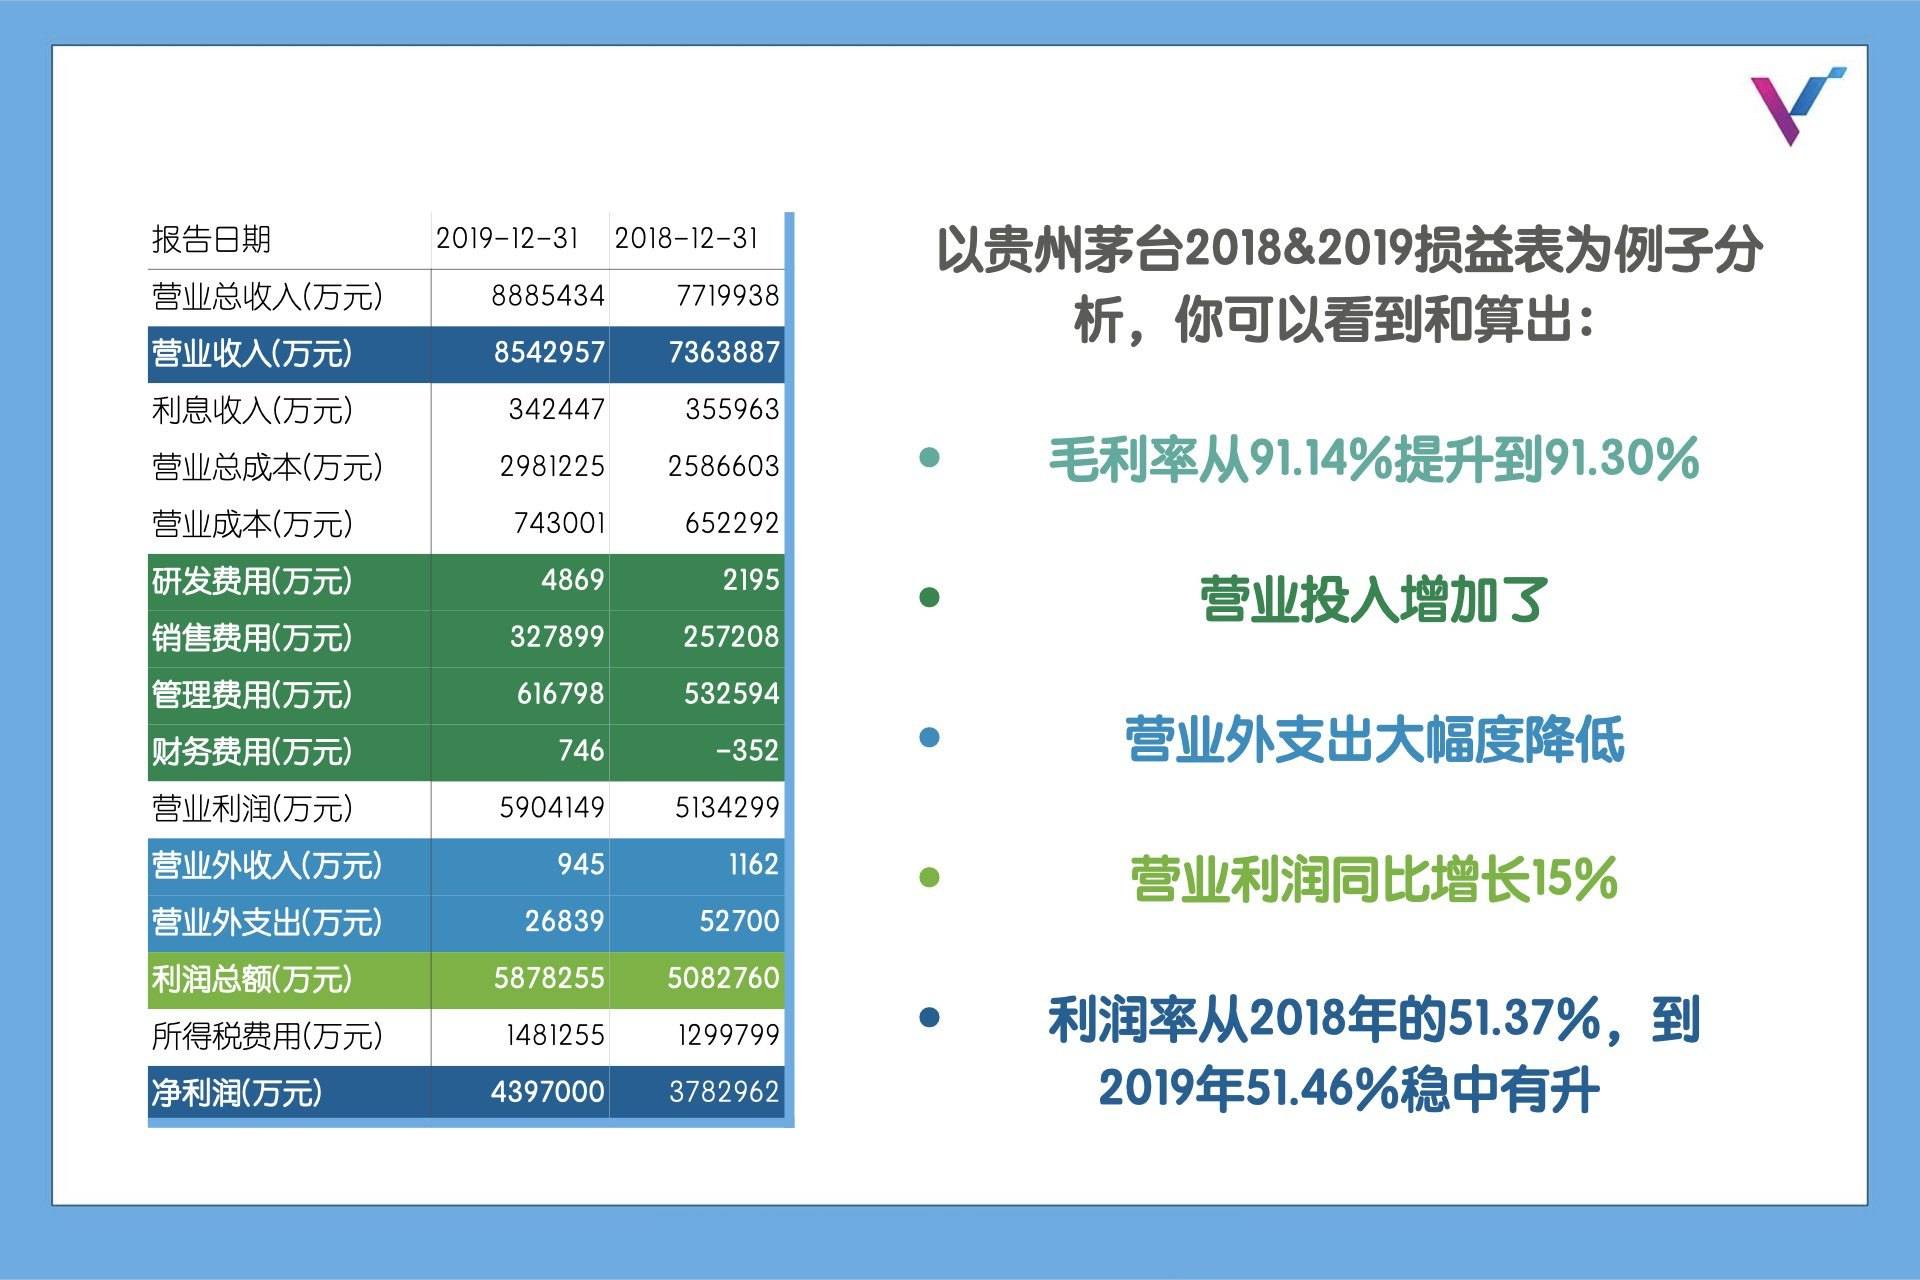This screenshot has width=1920, height=1280.
Task: Select the 营业总成本(万元) row label
Action: click(x=267, y=467)
